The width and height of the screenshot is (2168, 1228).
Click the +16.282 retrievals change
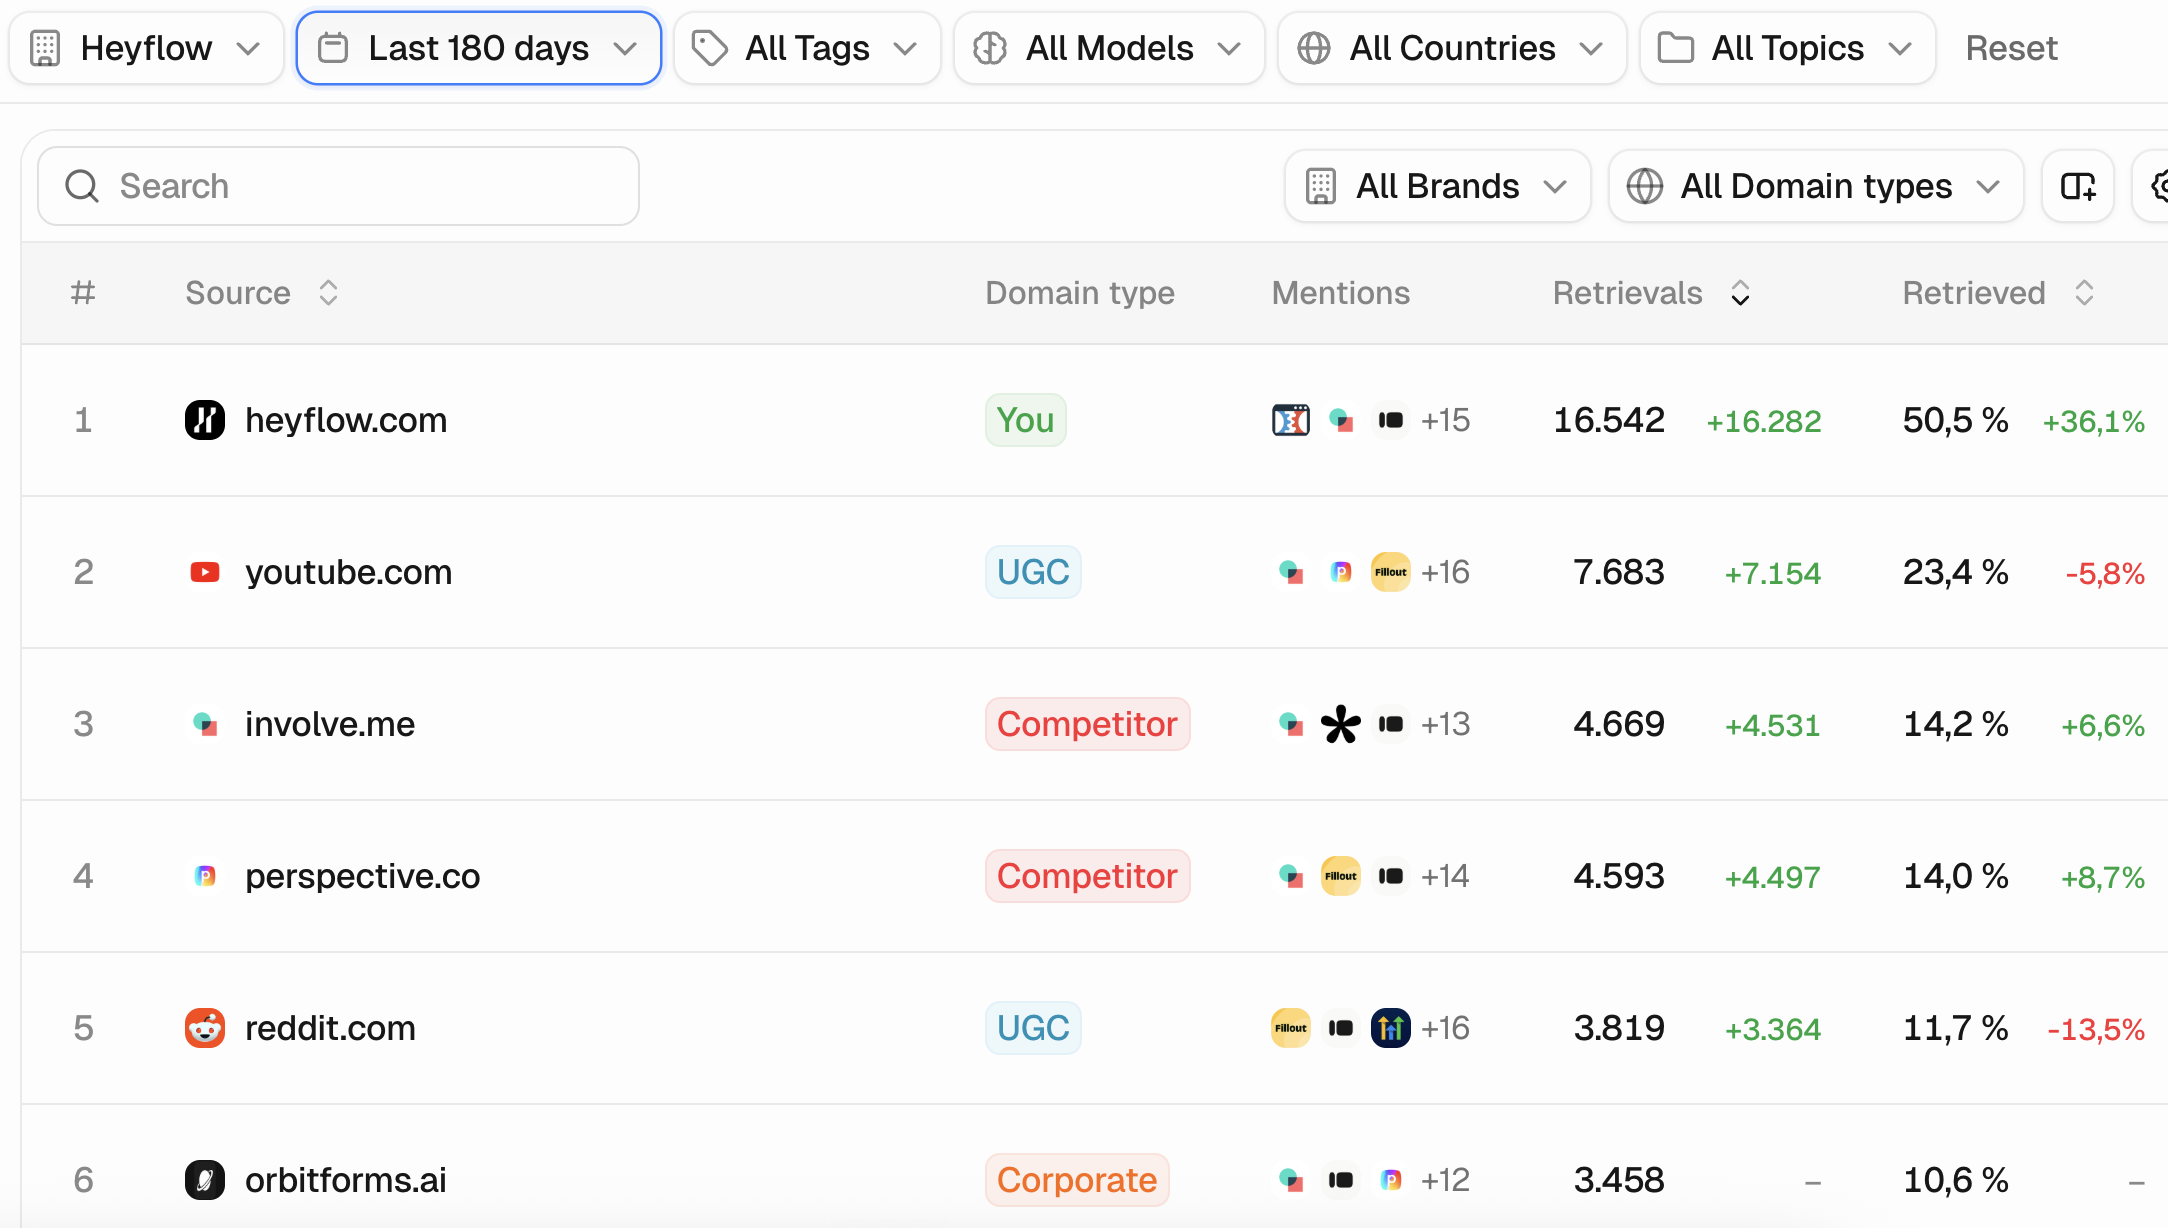click(1764, 421)
